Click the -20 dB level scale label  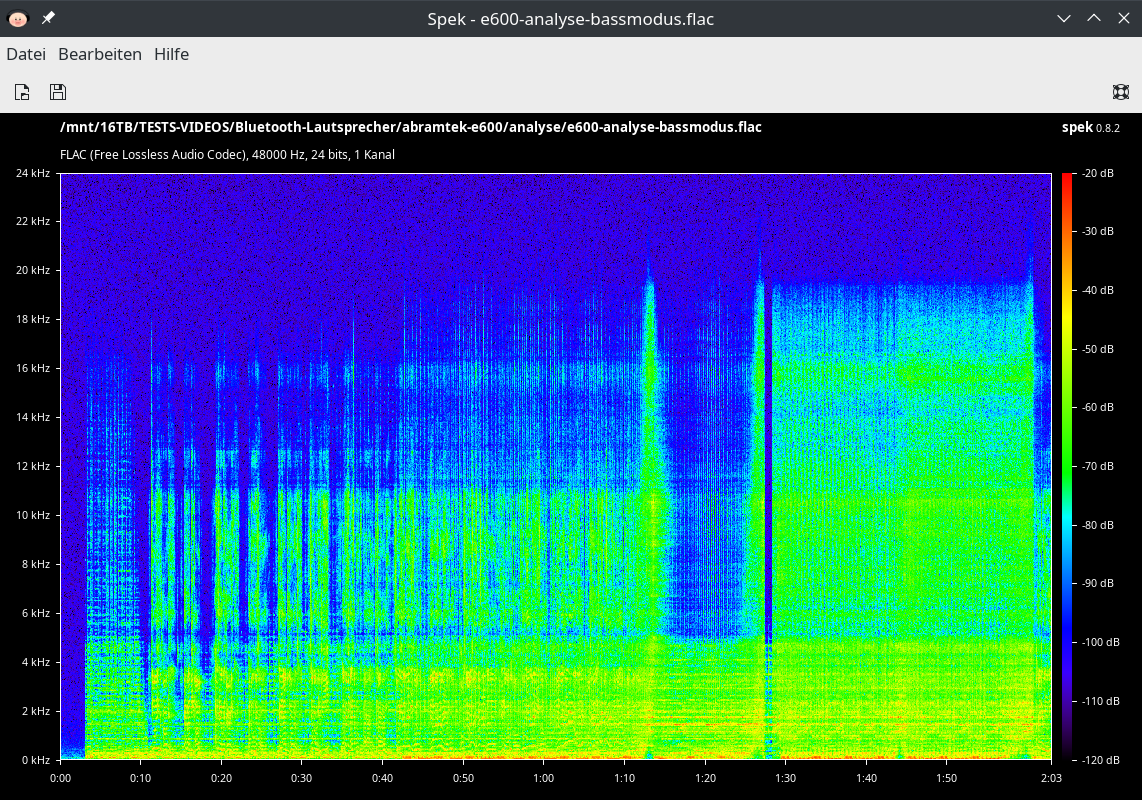[1098, 173]
